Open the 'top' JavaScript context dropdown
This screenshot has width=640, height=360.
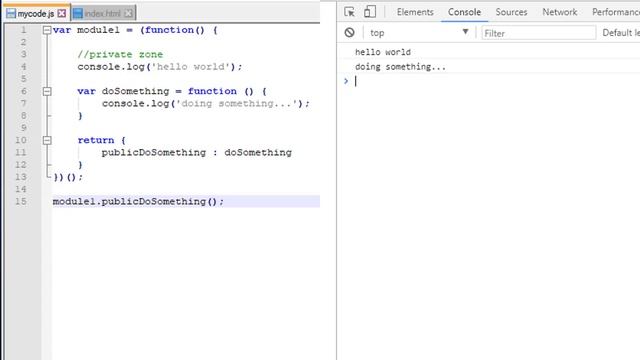(419, 33)
